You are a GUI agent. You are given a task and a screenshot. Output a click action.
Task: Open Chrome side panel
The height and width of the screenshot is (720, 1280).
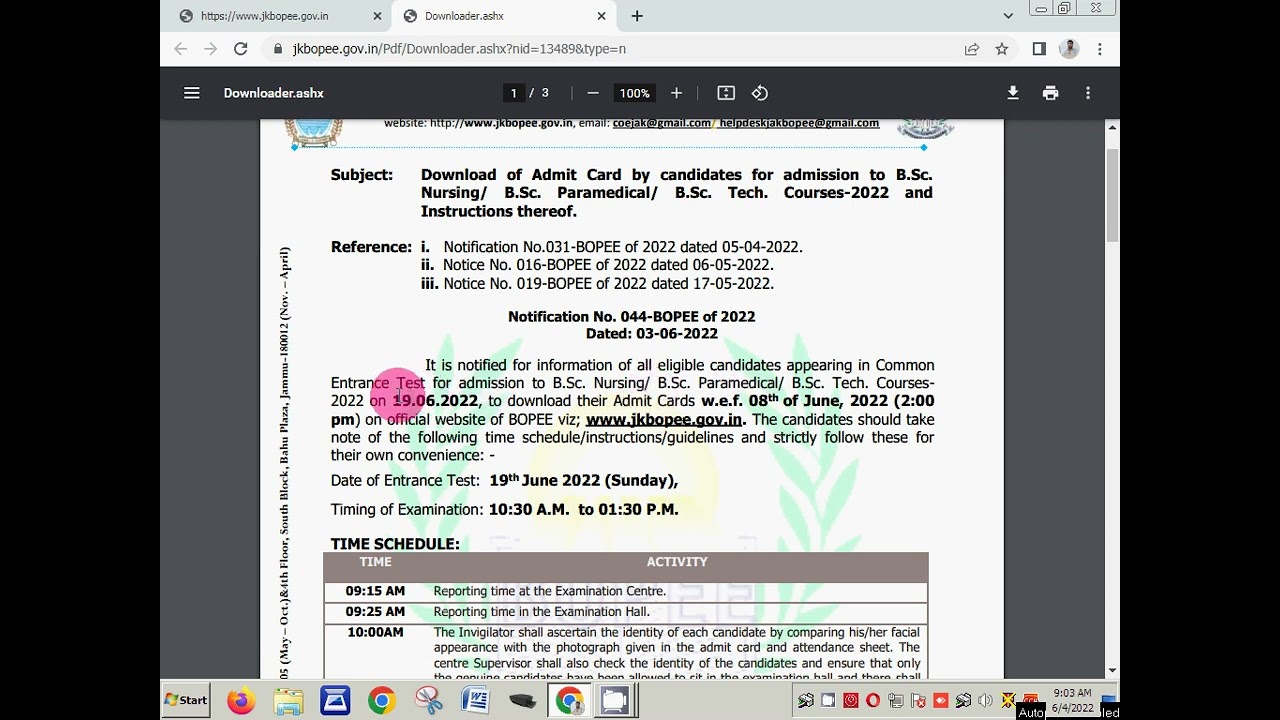pos(1039,48)
